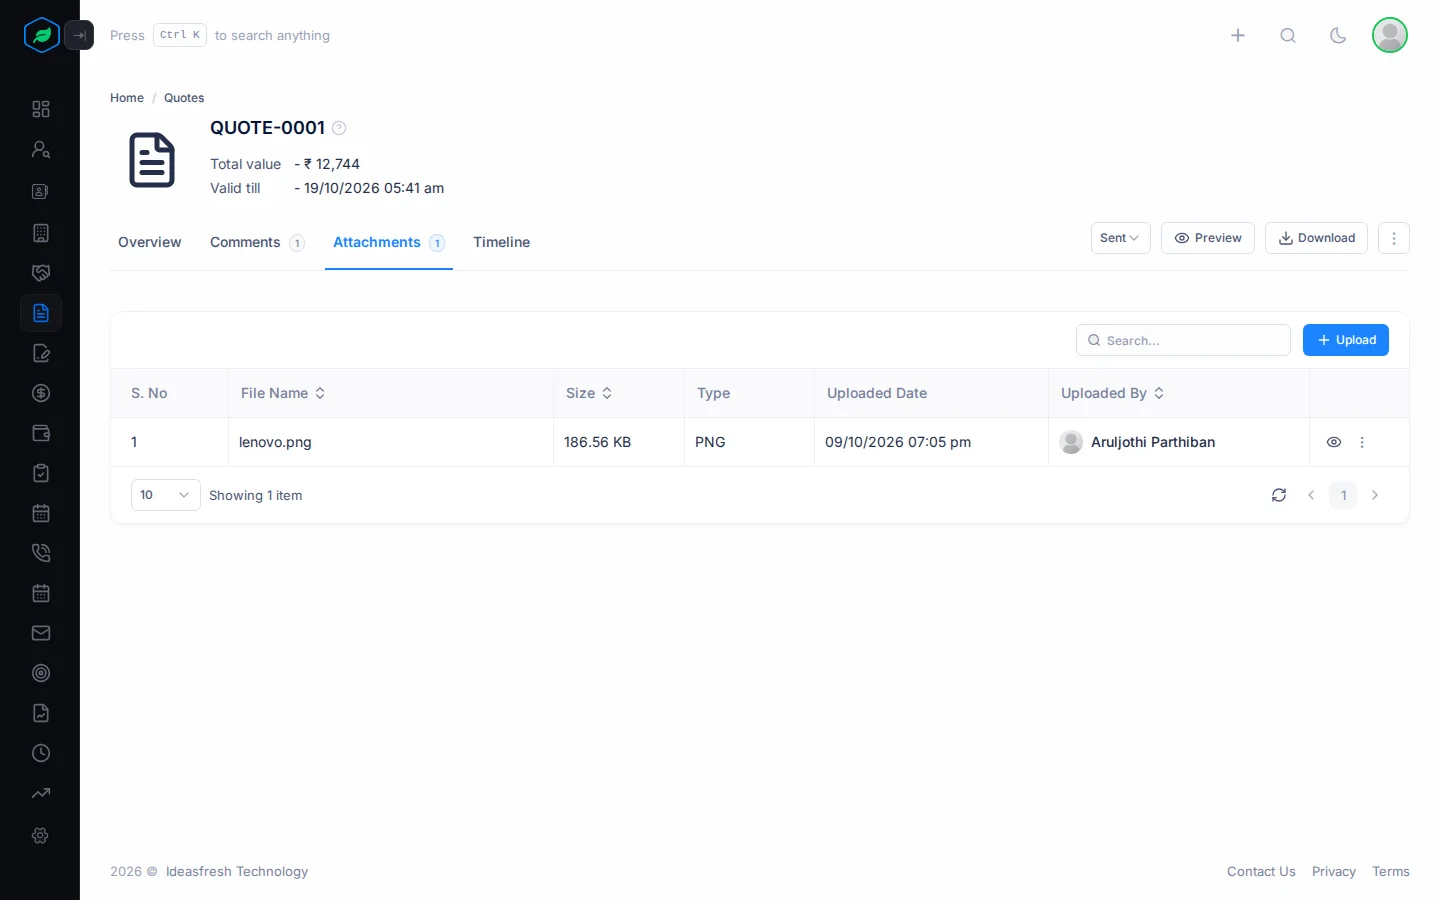The image size is (1440, 900).
Task: Open the Sent status dropdown
Action: point(1120,238)
